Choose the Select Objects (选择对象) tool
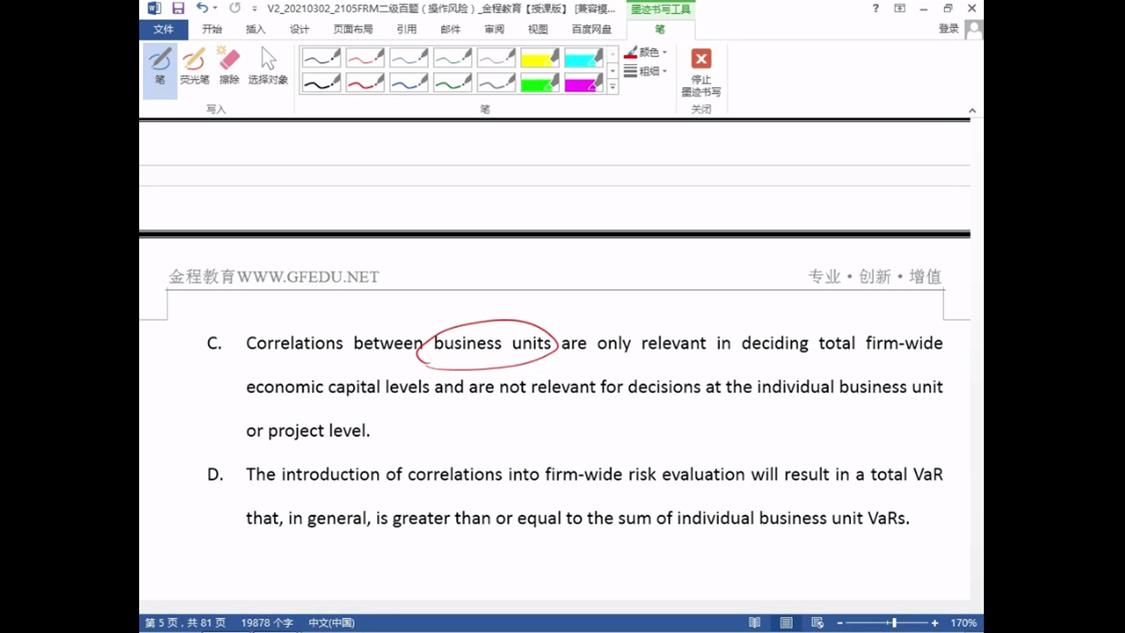This screenshot has height=633, width=1125. (268, 66)
